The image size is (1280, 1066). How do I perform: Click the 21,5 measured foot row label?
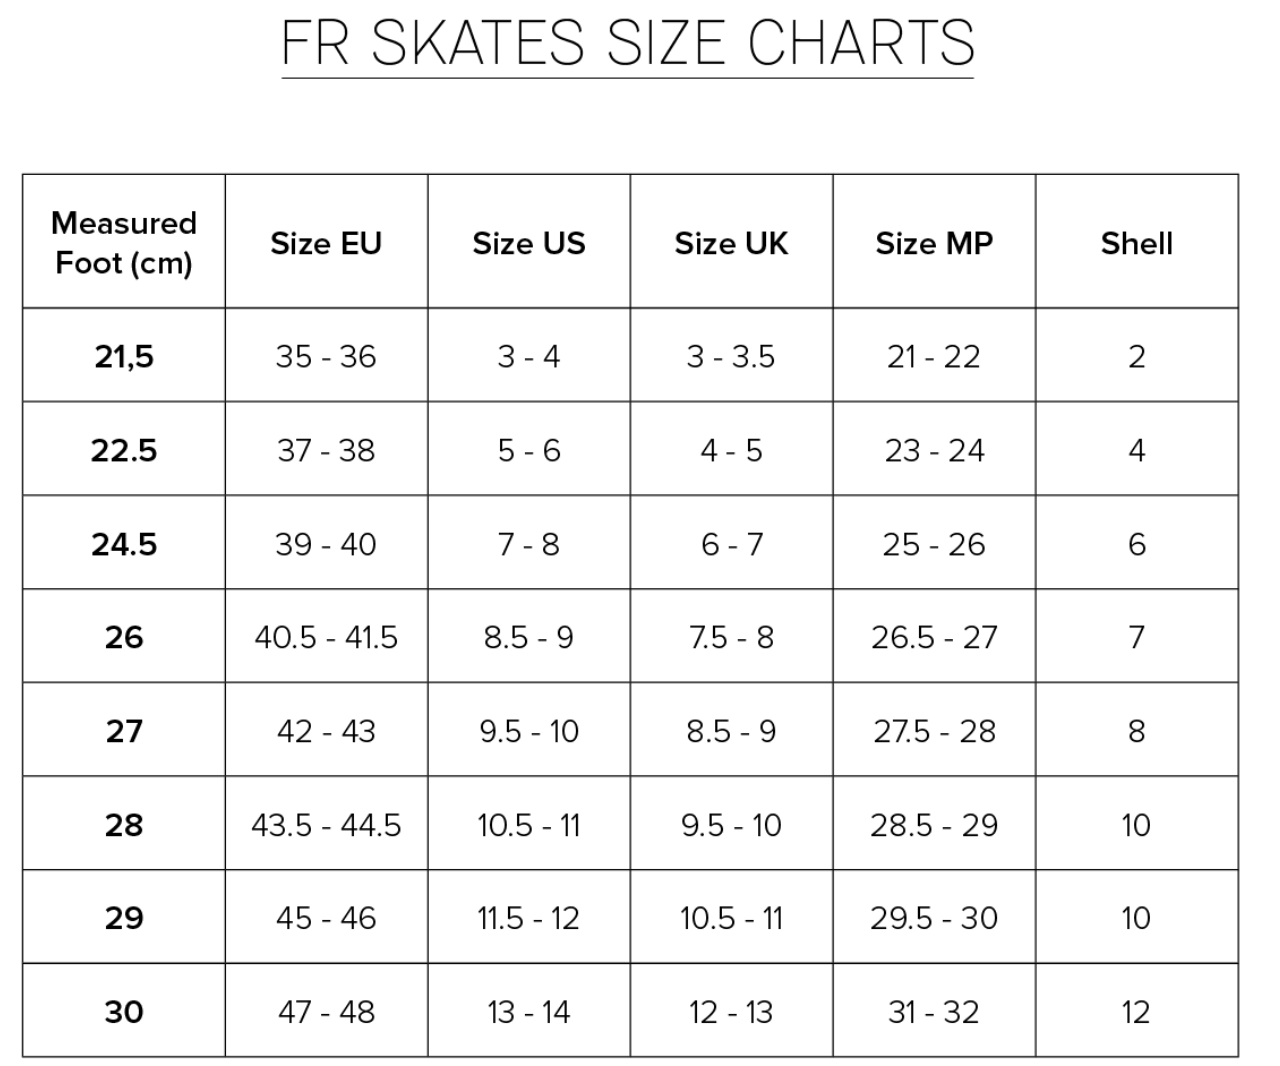pos(124,356)
